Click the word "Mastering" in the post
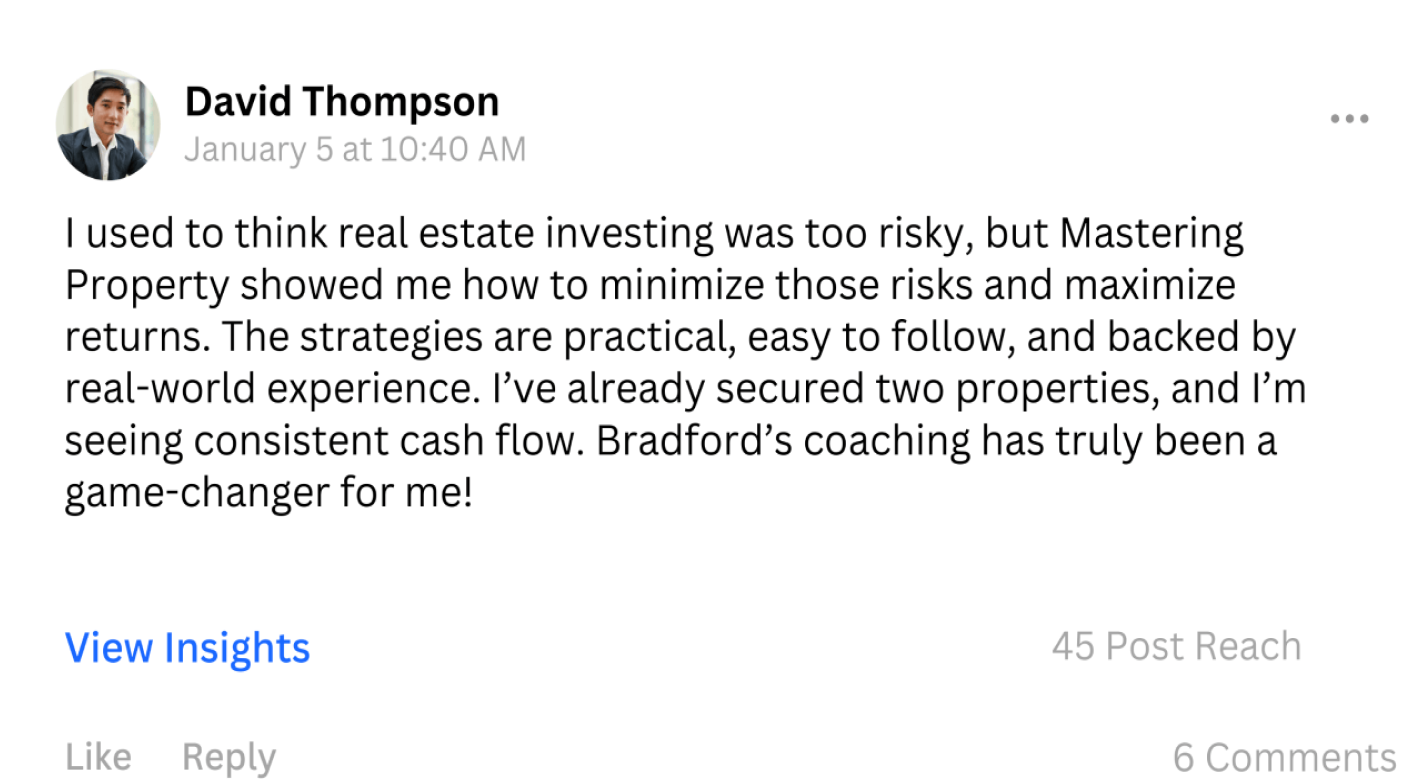 pyautogui.click(x=1151, y=234)
